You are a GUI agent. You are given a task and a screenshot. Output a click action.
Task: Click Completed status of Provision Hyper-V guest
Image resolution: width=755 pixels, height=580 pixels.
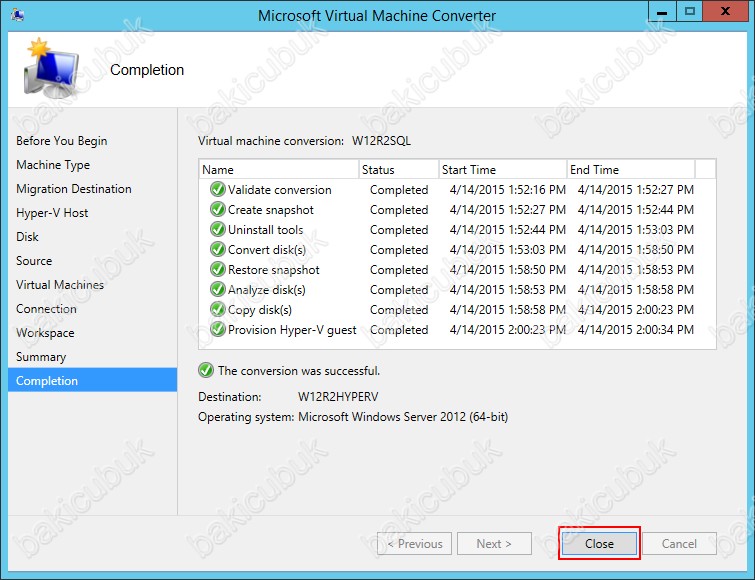(x=399, y=330)
